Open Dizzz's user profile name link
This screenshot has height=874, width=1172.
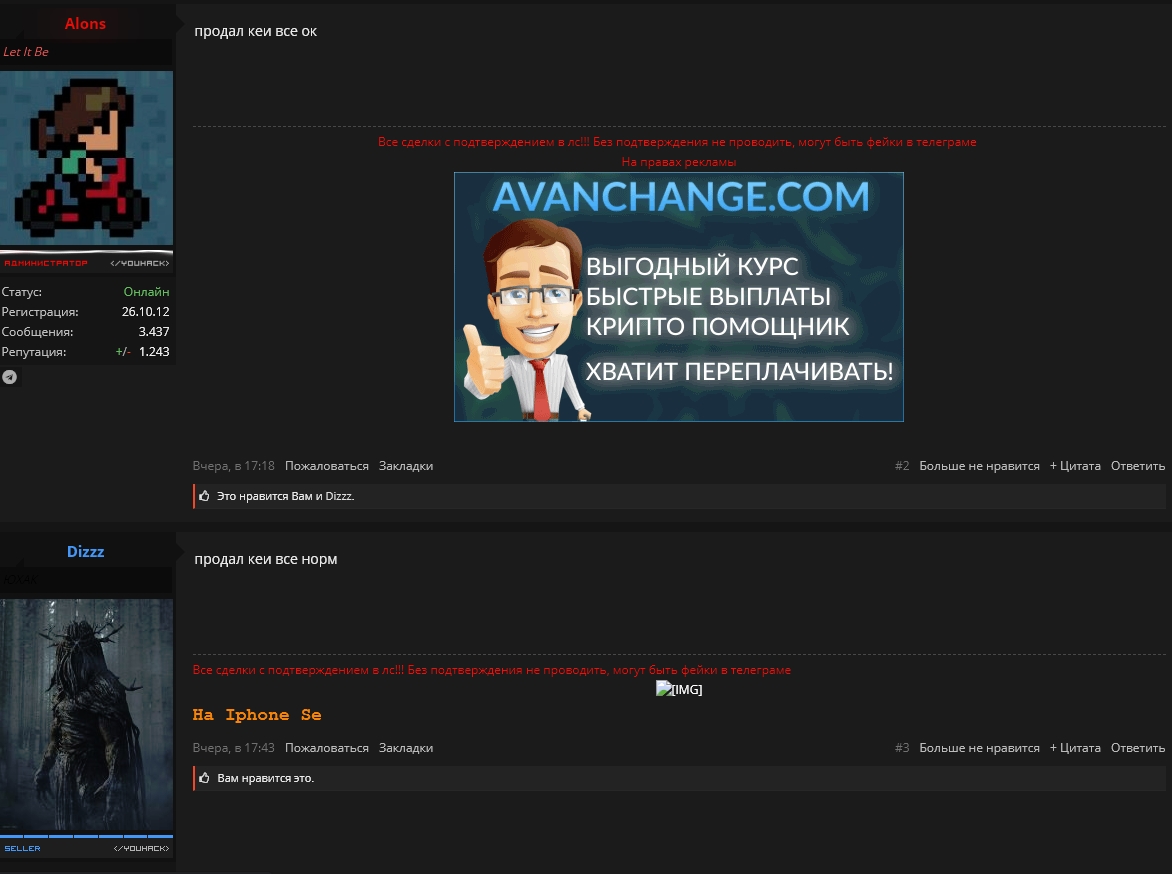(85, 551)
